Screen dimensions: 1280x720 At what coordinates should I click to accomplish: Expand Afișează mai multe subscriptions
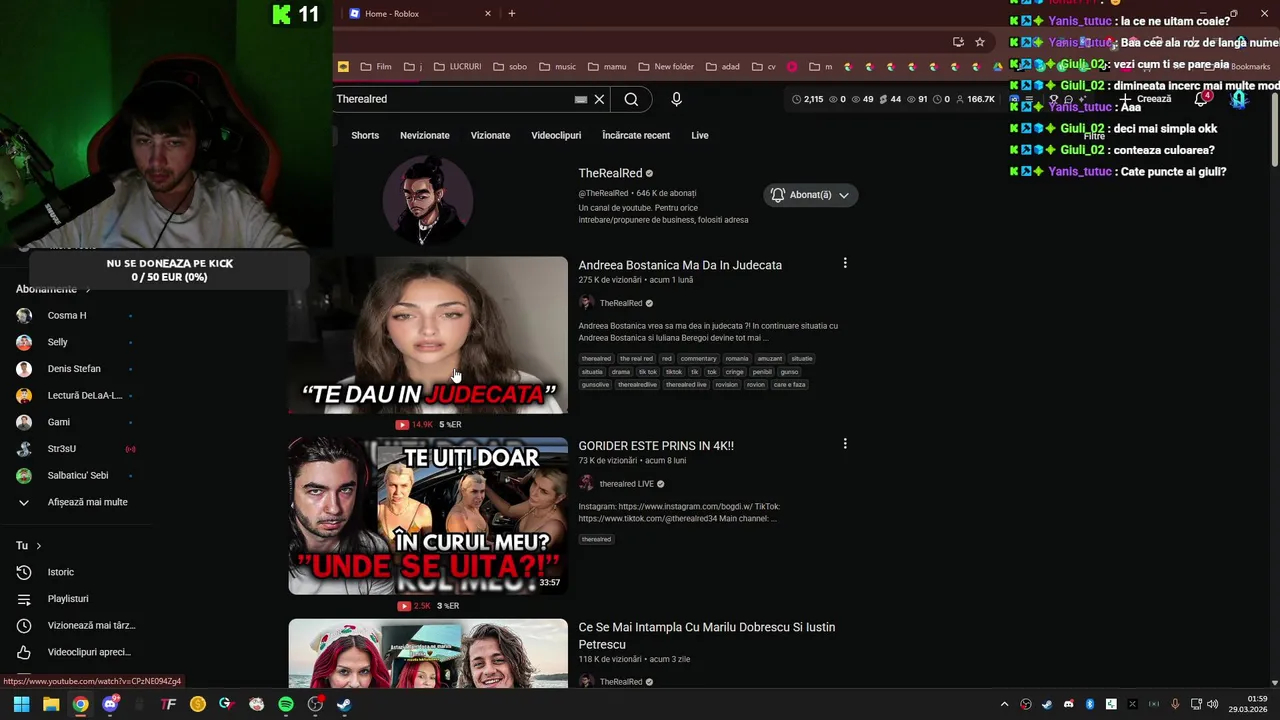click(x=77, y=502)
